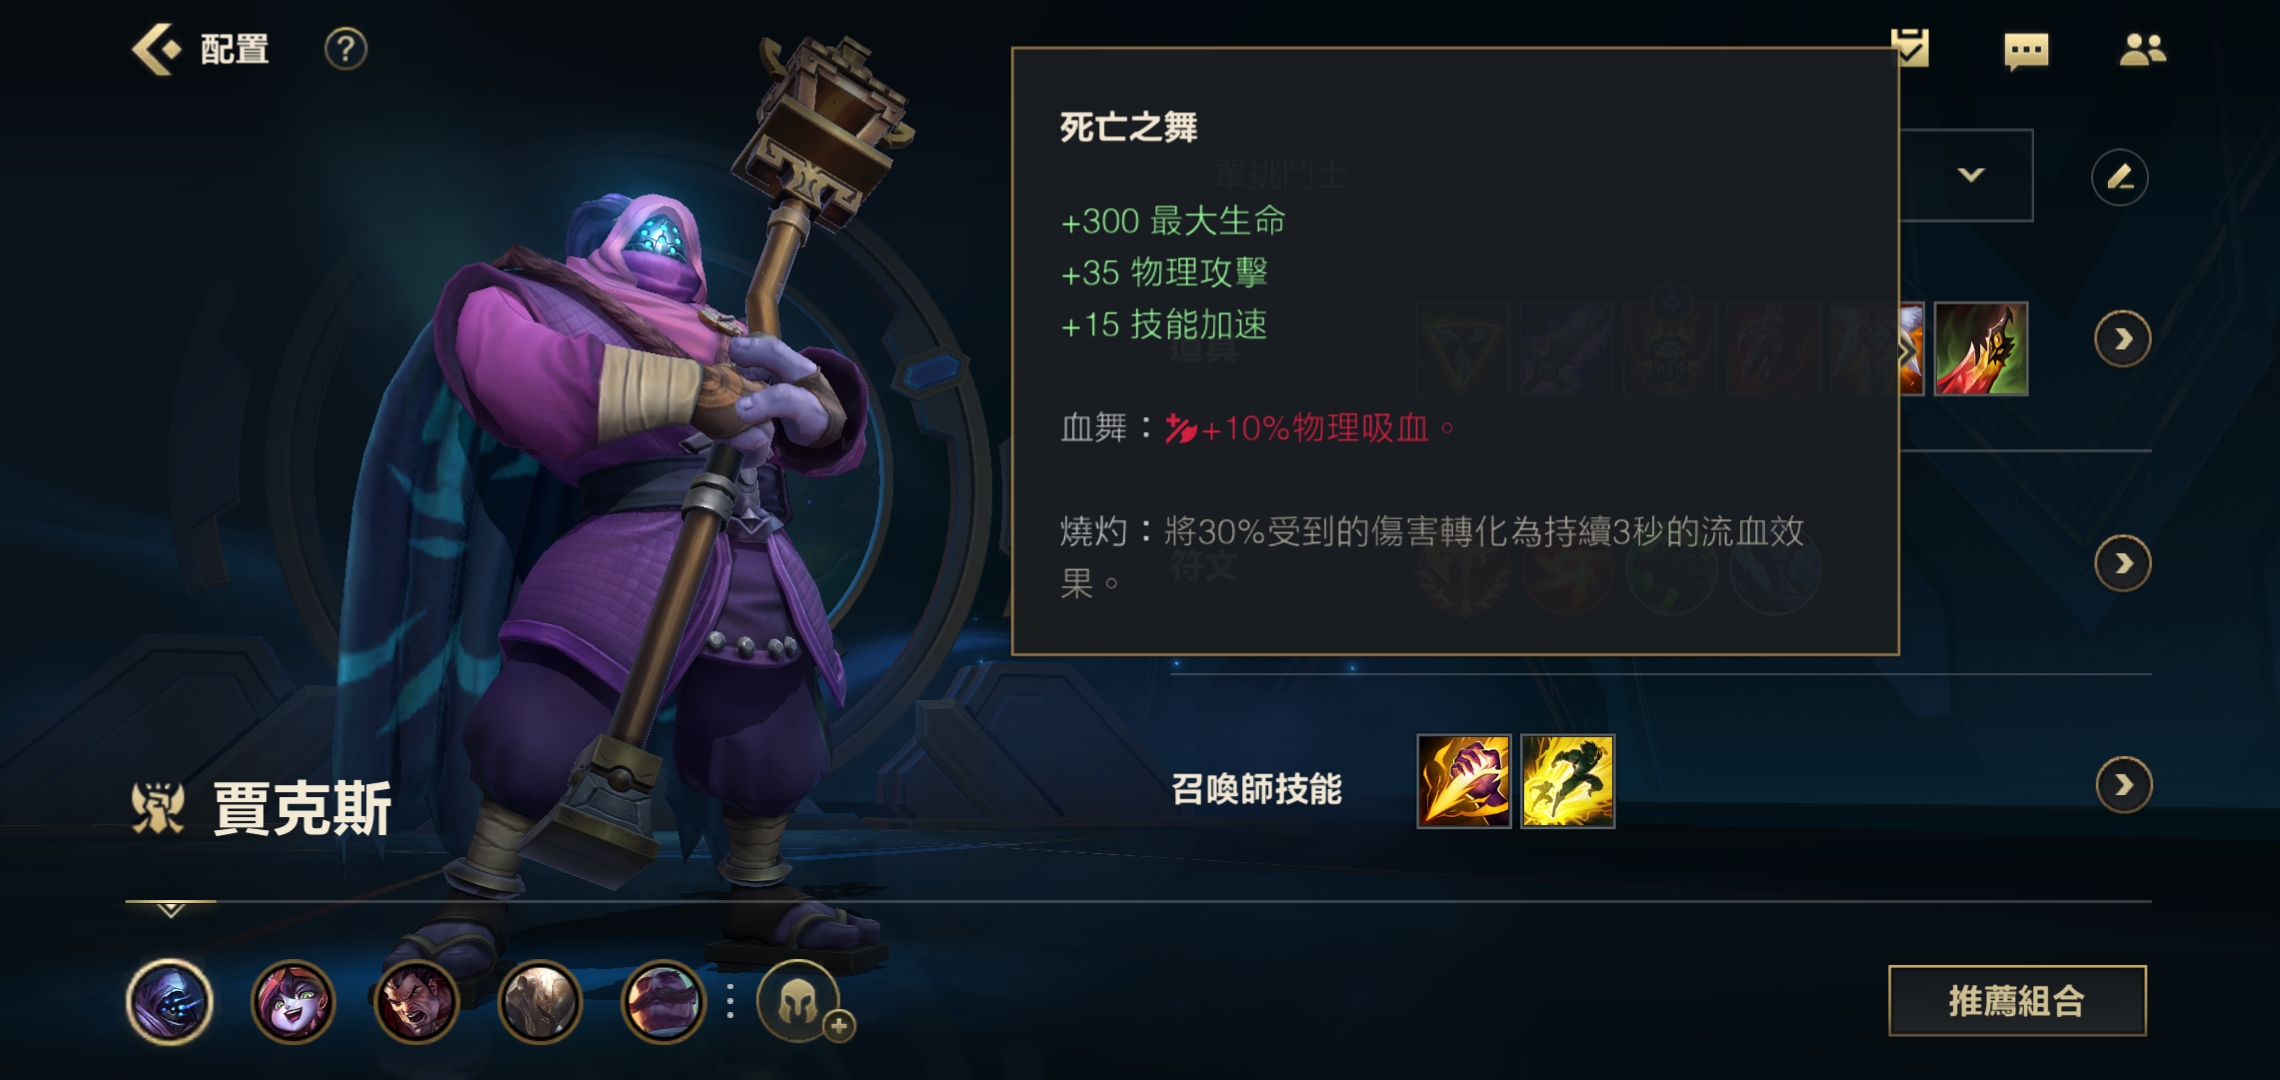Open items list with the arrow button

(2122, 340)
